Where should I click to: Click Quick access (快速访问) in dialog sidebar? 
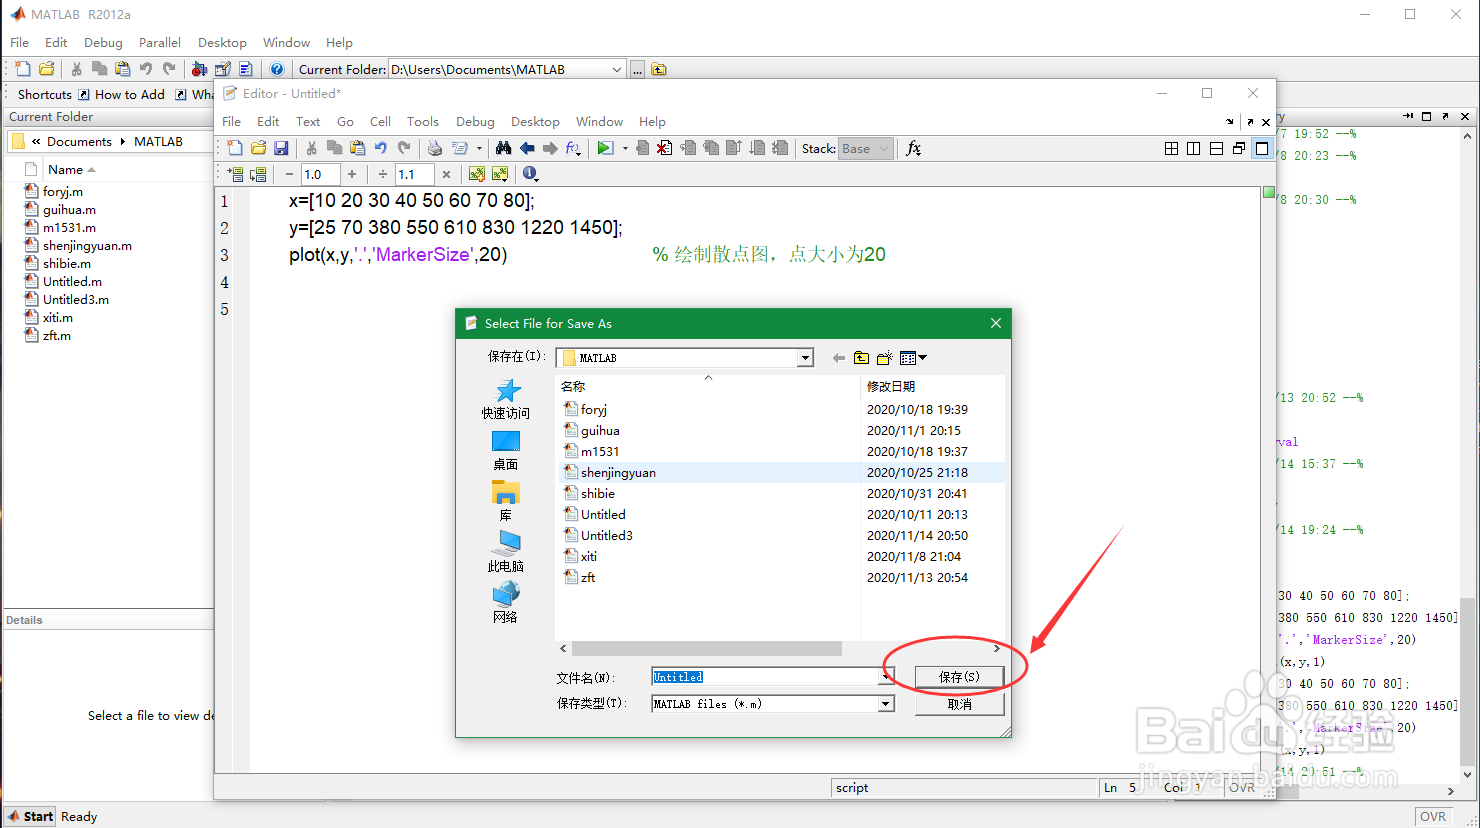click(506, 399)
